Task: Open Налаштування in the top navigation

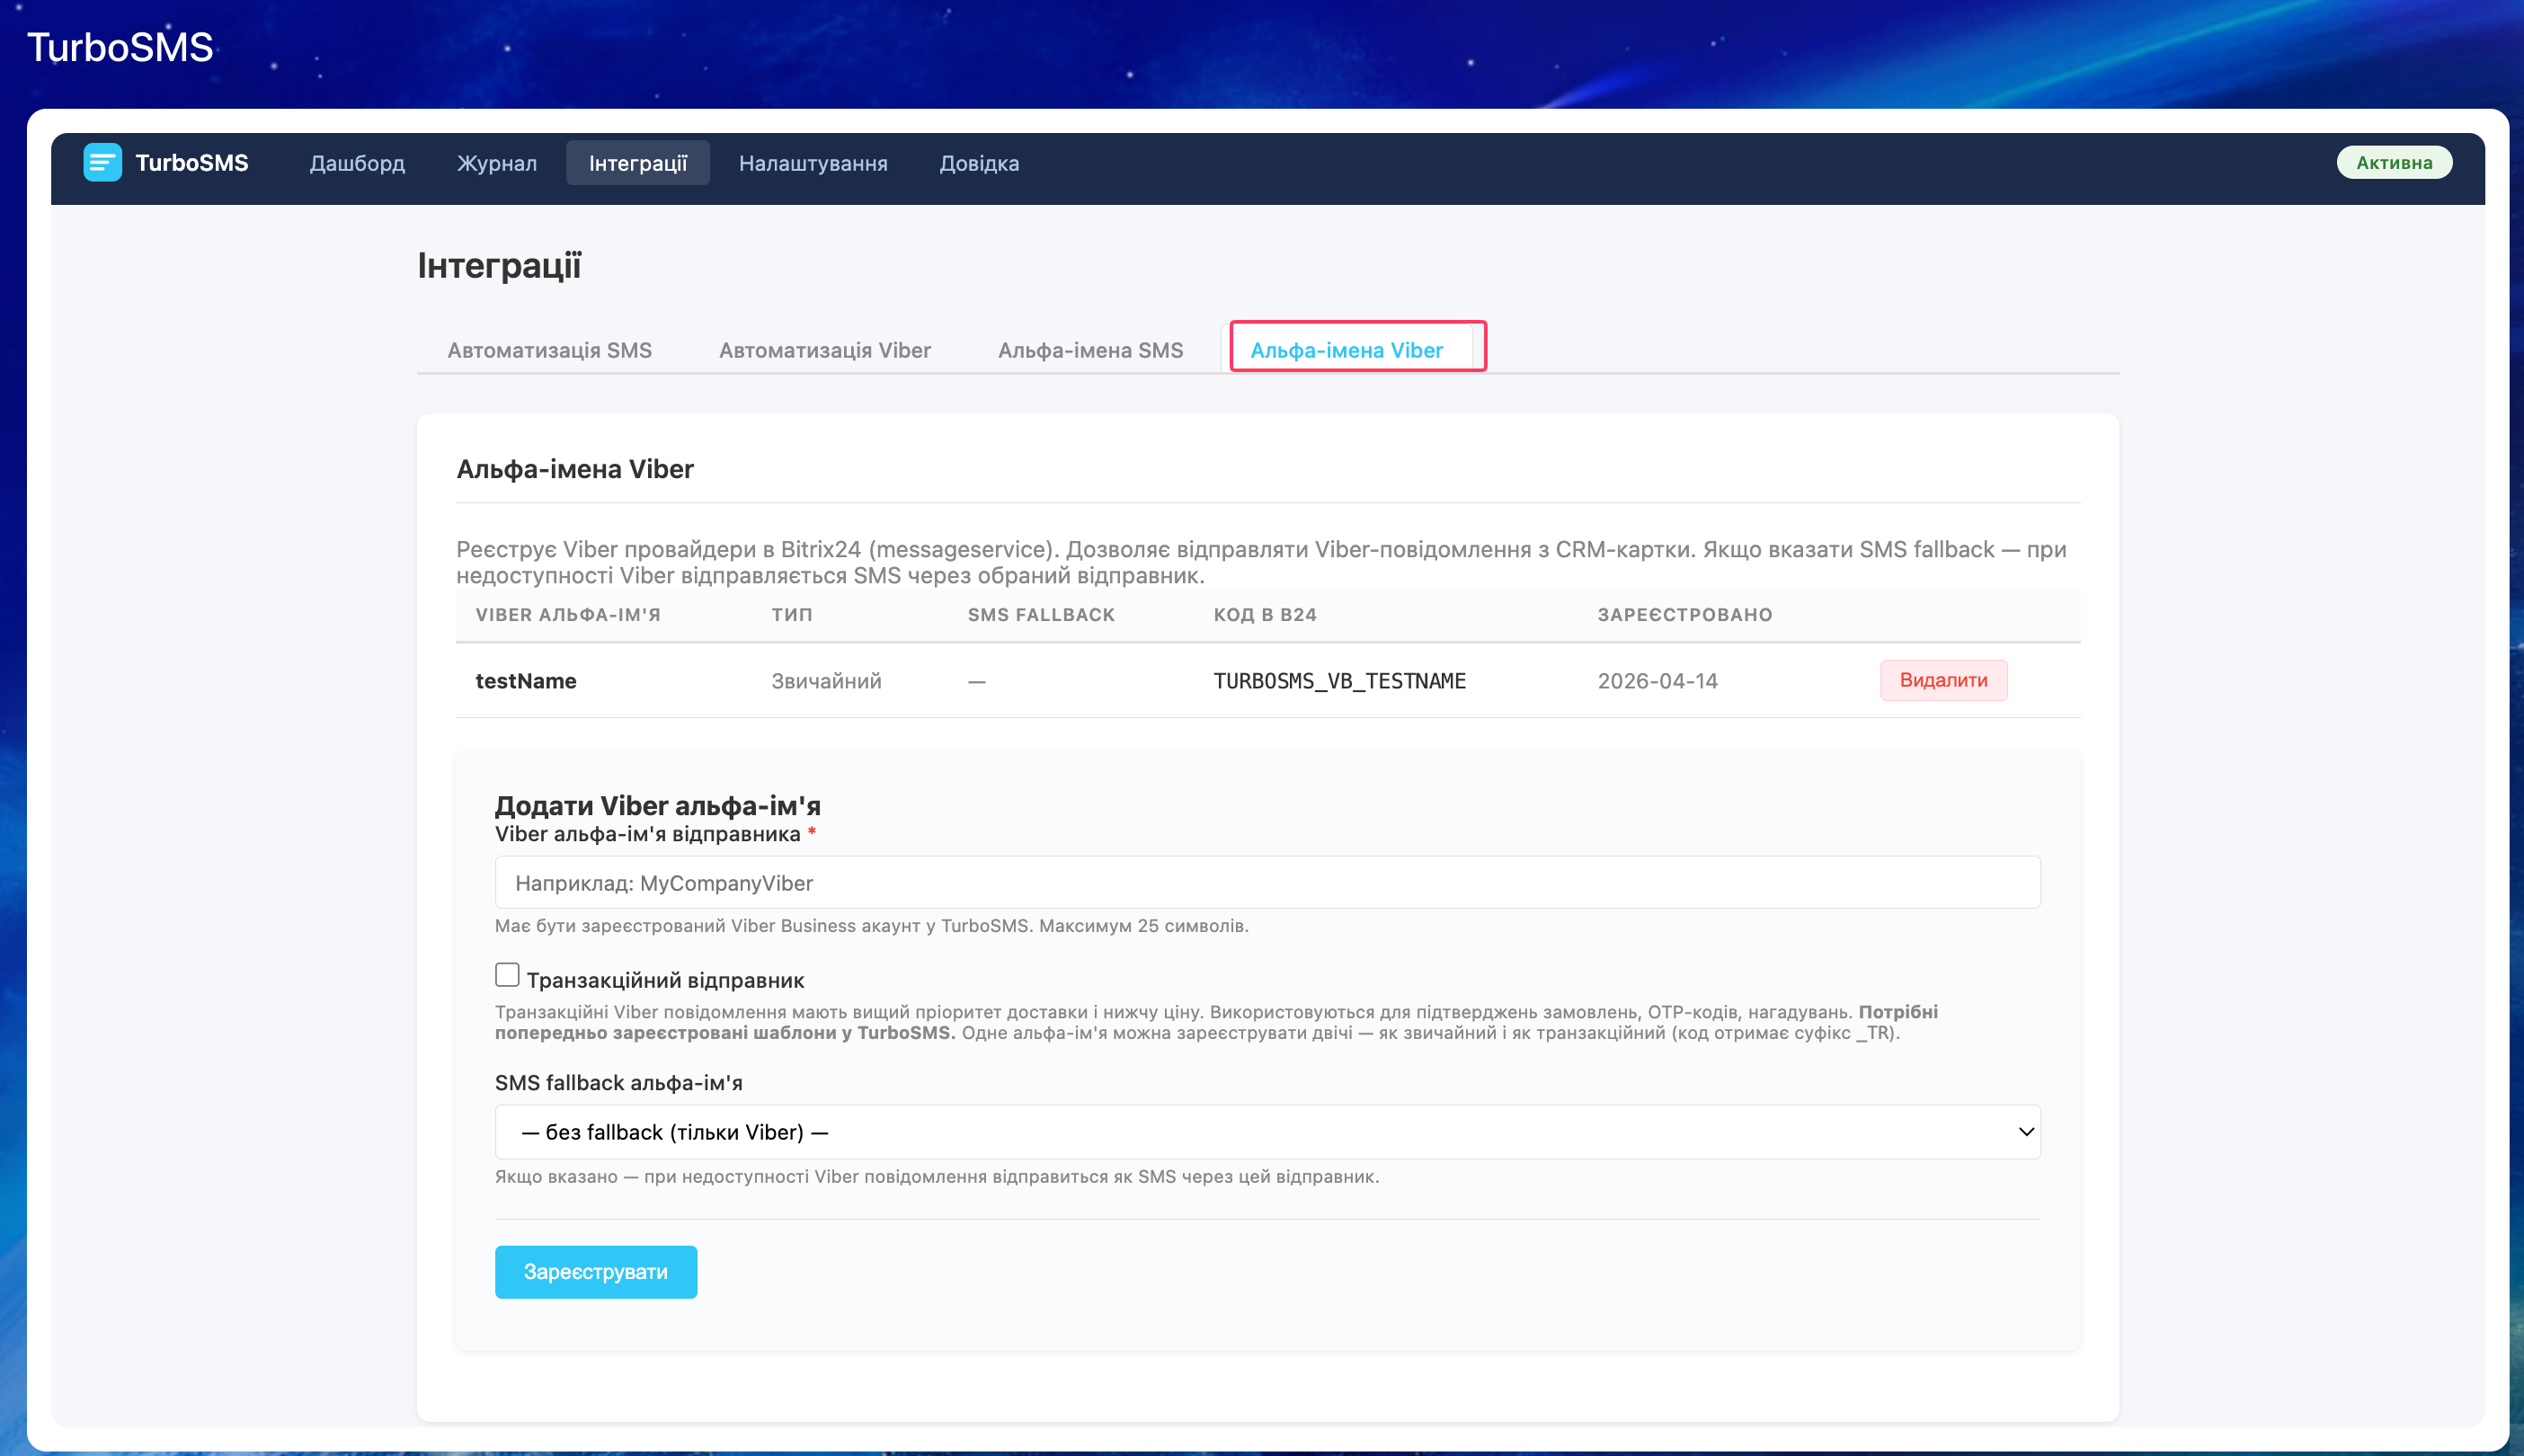Action: (813, 163)
